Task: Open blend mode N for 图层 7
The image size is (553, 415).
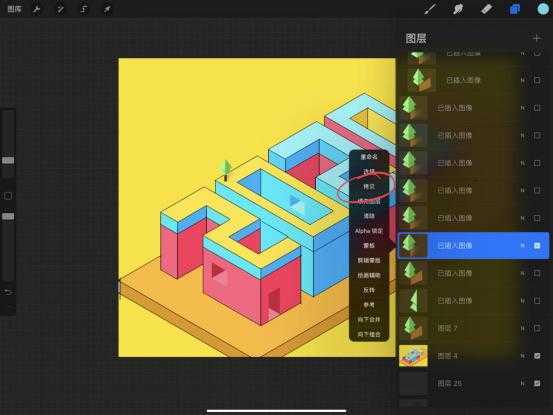Action: [x=522, y=328]
